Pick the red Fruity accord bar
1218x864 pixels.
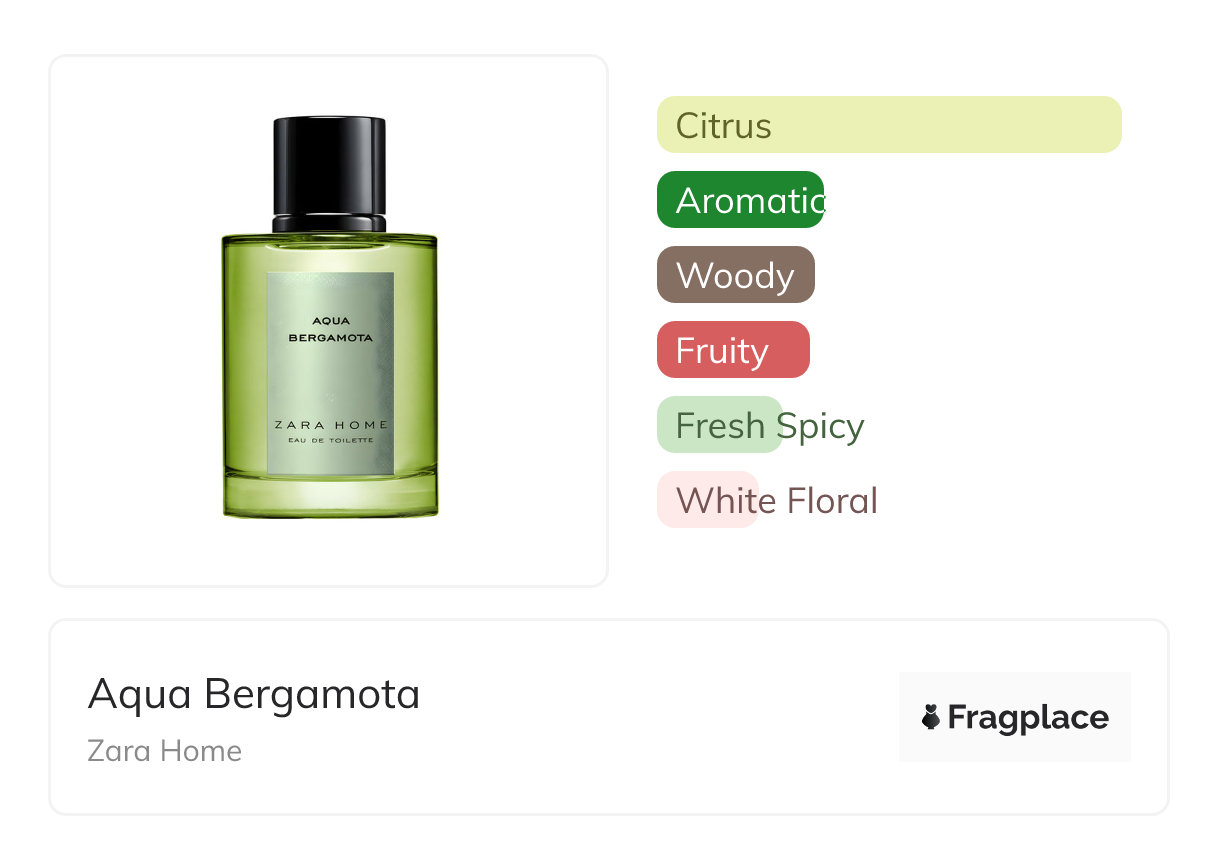coord(733,350)
